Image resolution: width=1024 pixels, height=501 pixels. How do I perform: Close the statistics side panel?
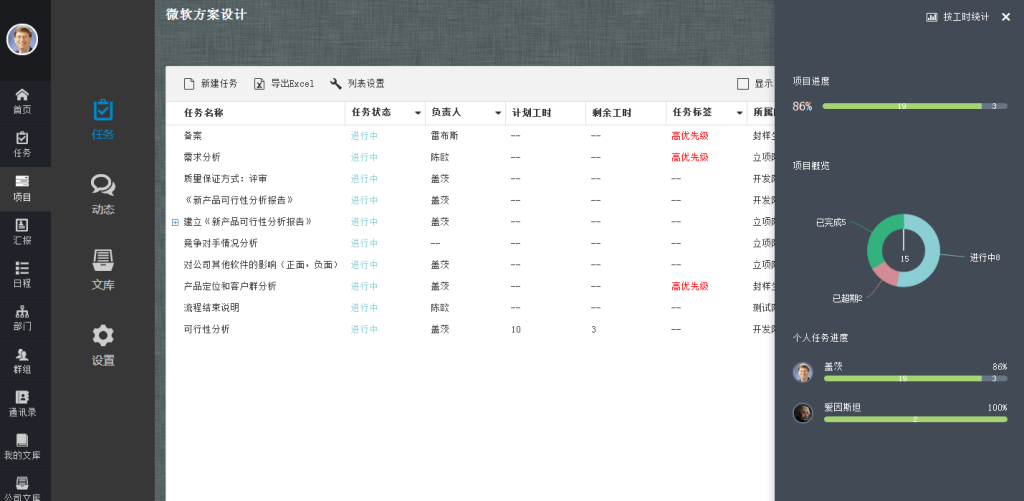point(1006,17)
